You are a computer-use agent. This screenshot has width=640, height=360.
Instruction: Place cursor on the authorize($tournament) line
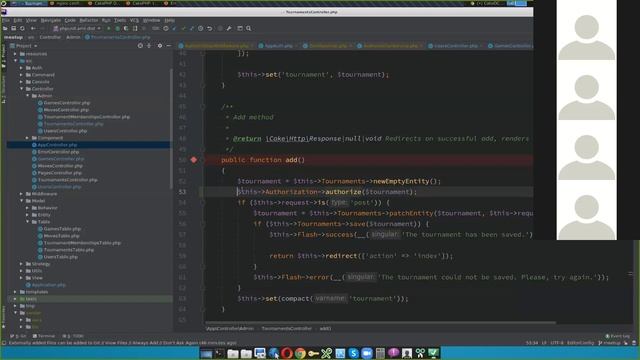[x=327, y=192]
